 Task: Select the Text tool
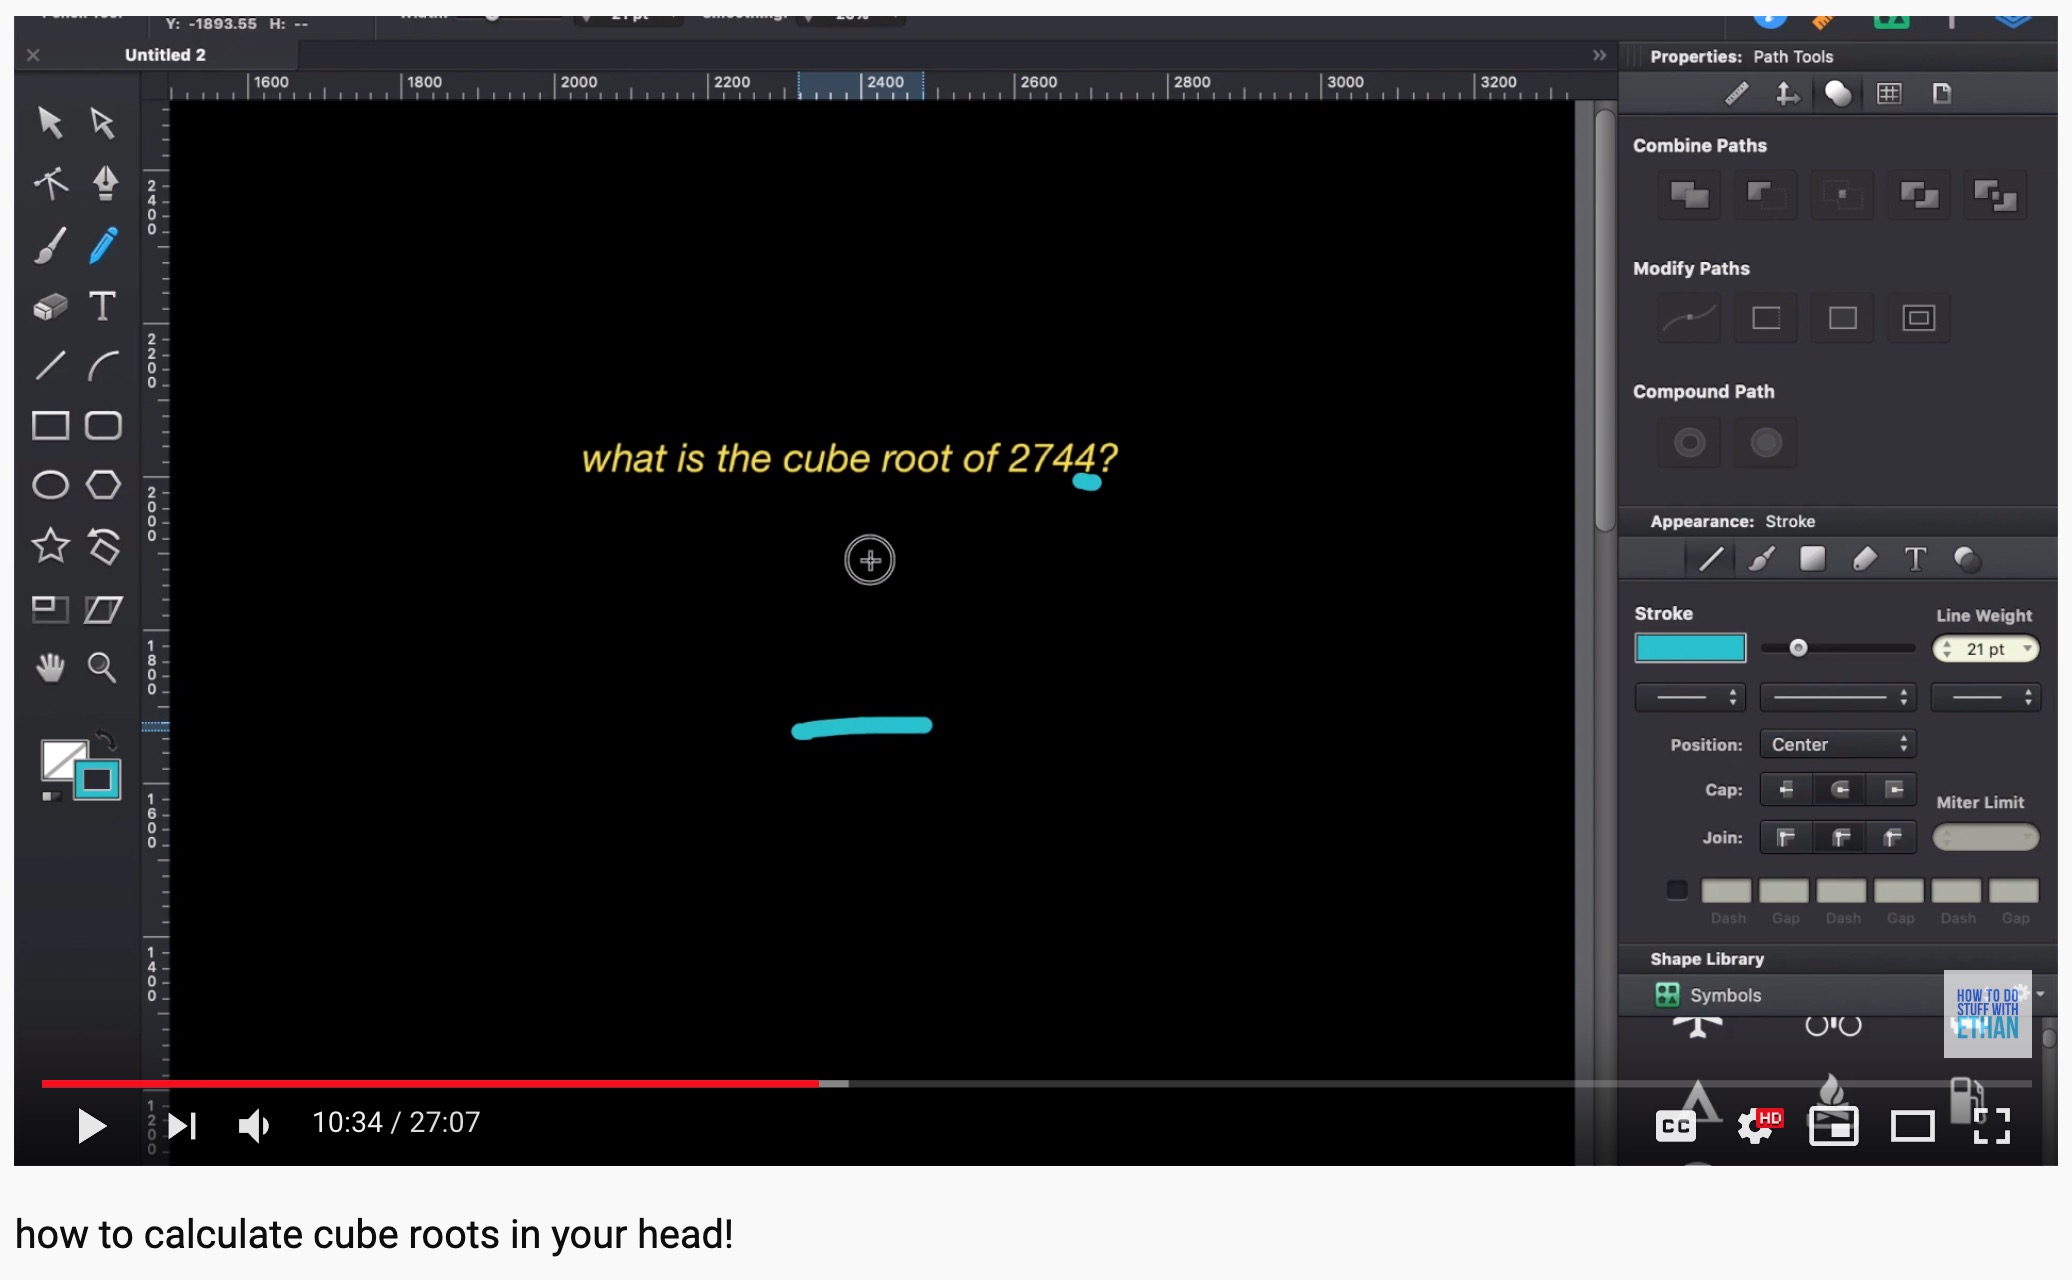(x=102, y=306)
